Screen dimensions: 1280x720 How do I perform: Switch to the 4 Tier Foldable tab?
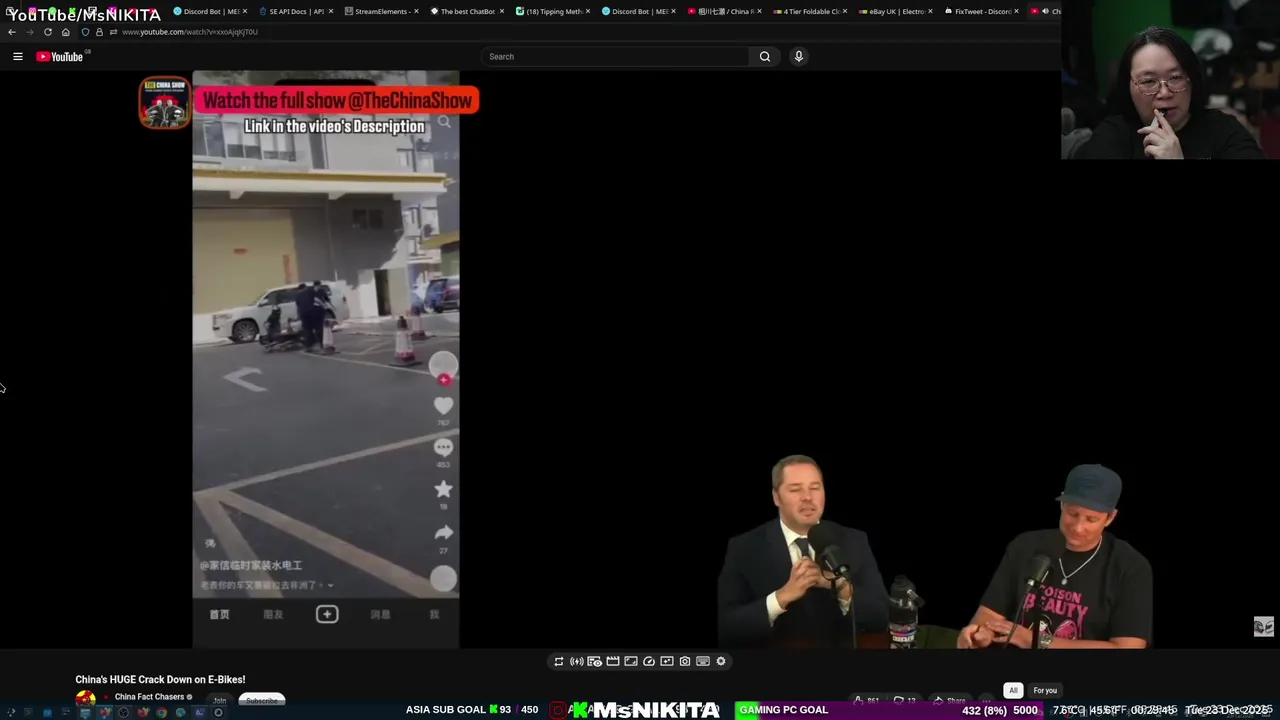click(x=811, y=11)
